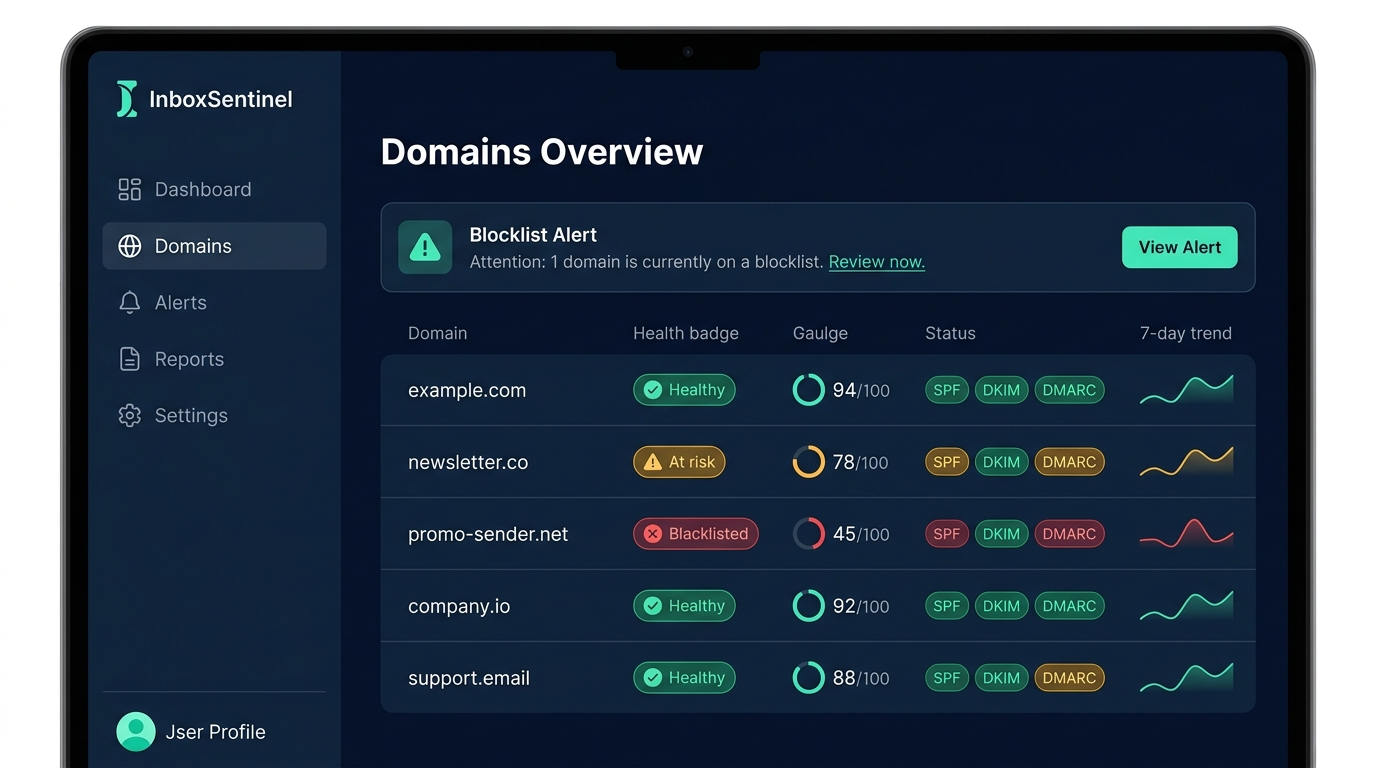
Task: Click the support.email domain name
Action: 469,678
